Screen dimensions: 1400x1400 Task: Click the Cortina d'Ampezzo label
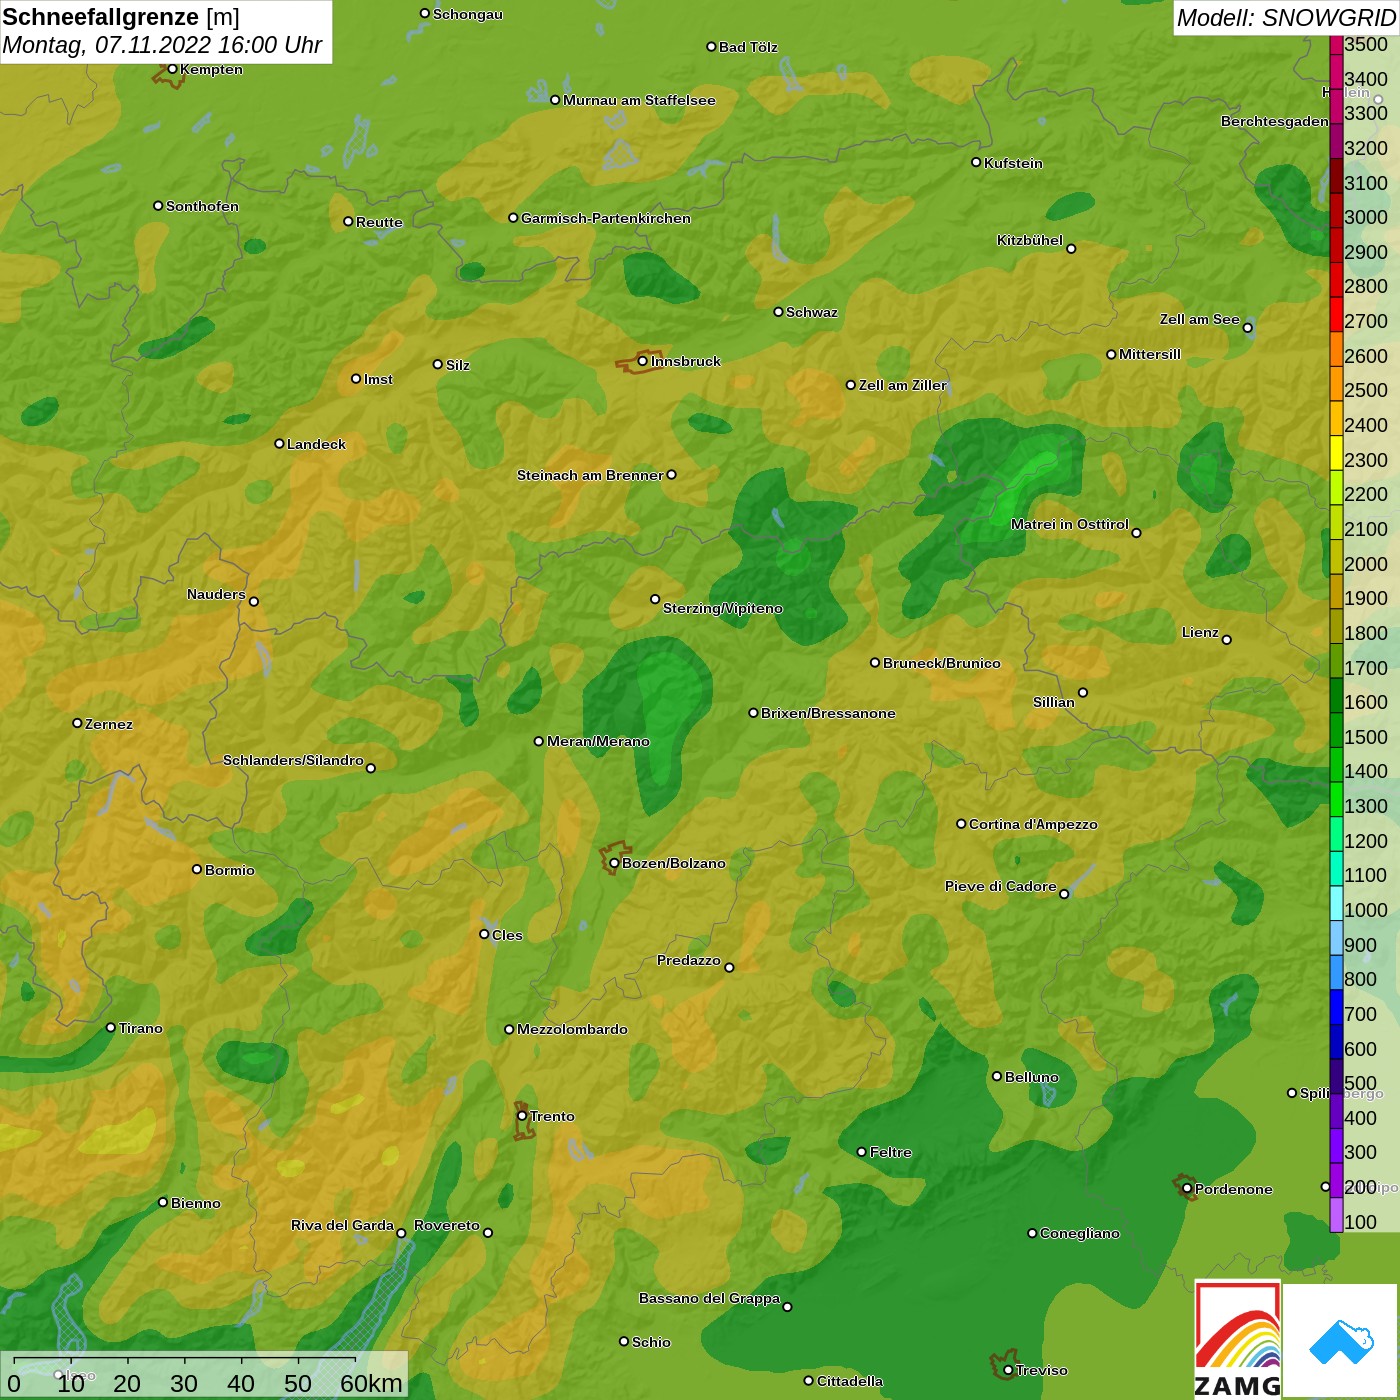tap(1033, 824)
